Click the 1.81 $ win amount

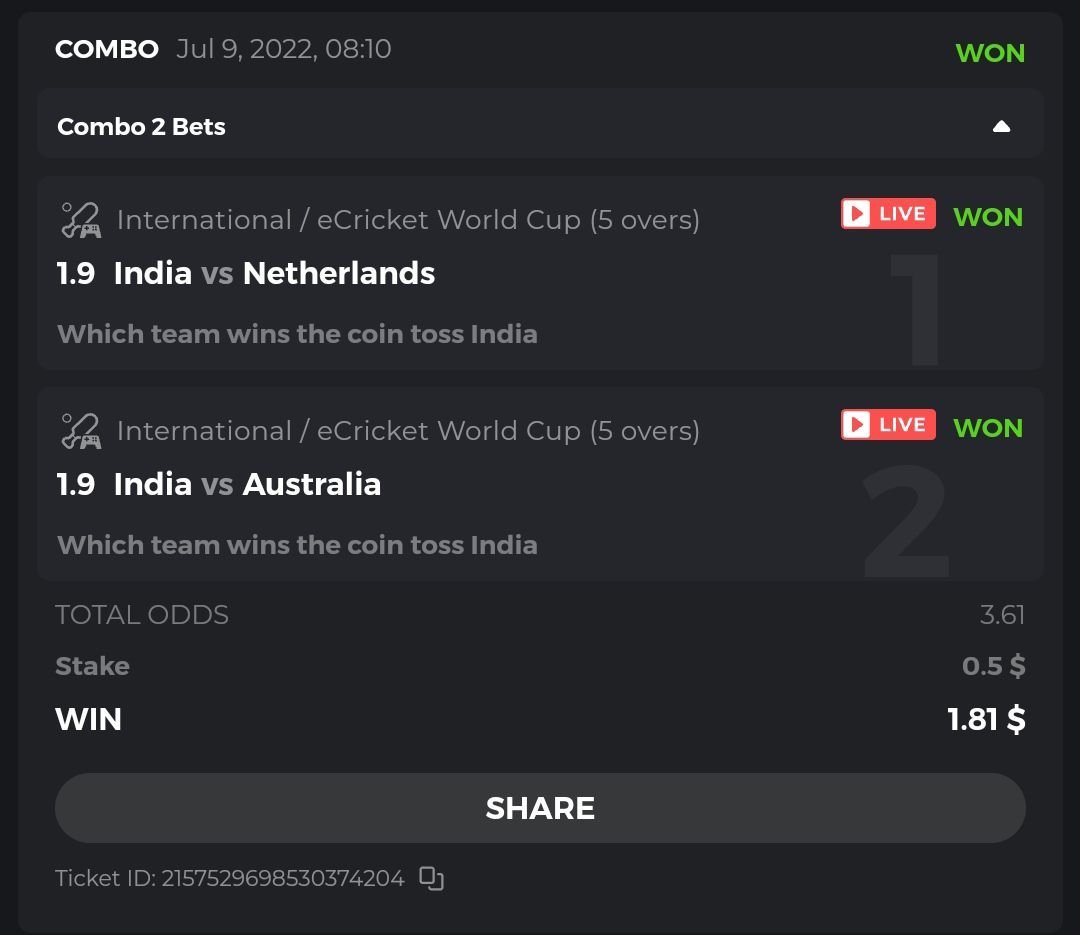tap(986, 719)
